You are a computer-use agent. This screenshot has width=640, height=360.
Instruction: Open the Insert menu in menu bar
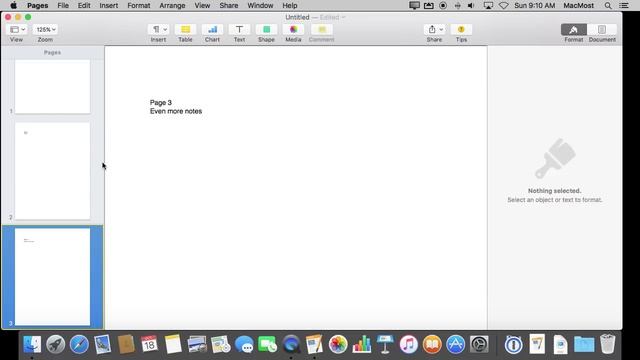(x=109, y=5)
